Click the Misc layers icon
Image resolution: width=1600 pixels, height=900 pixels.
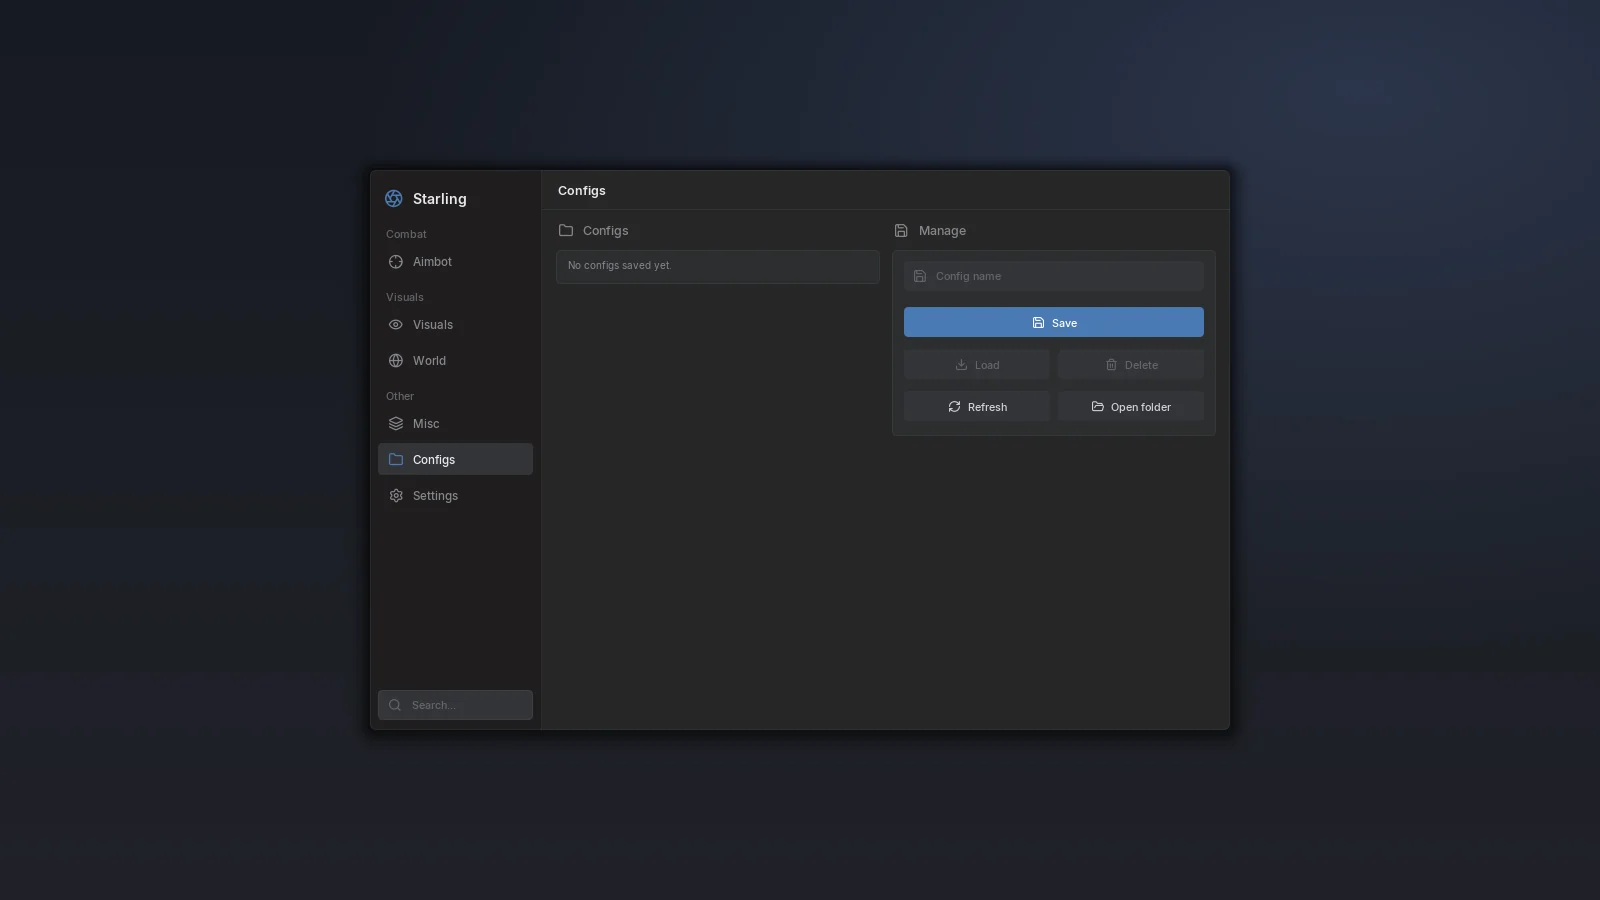point(396,424)
